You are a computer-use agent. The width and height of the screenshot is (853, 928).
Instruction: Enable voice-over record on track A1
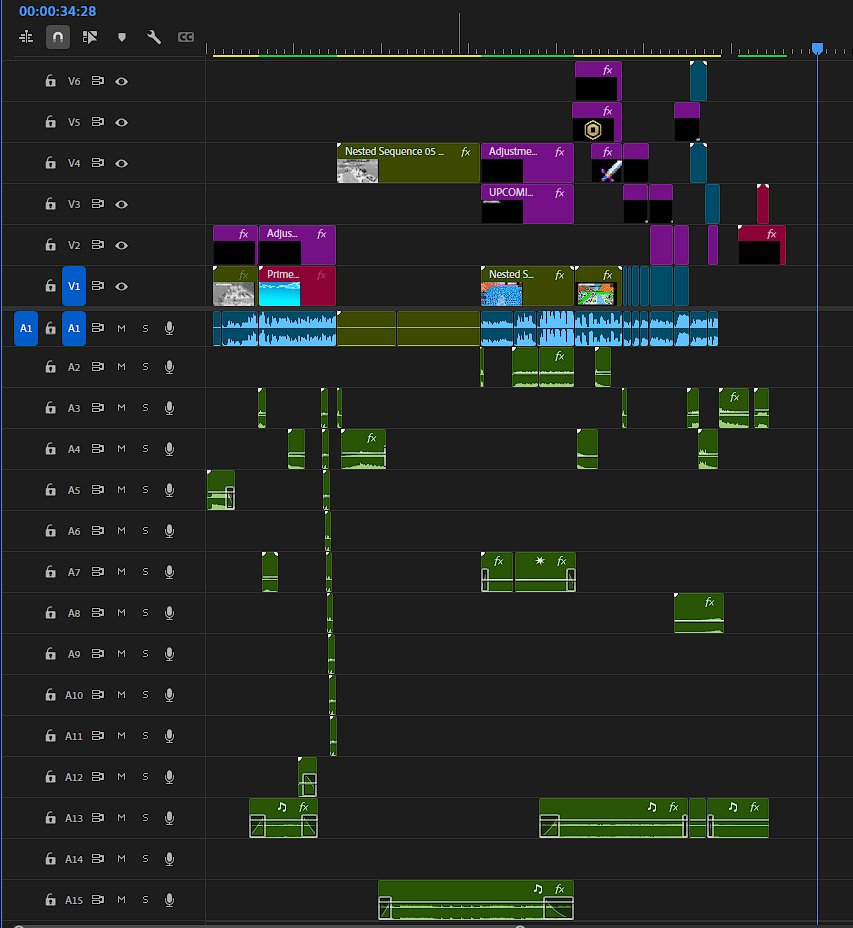coord(169,328)
